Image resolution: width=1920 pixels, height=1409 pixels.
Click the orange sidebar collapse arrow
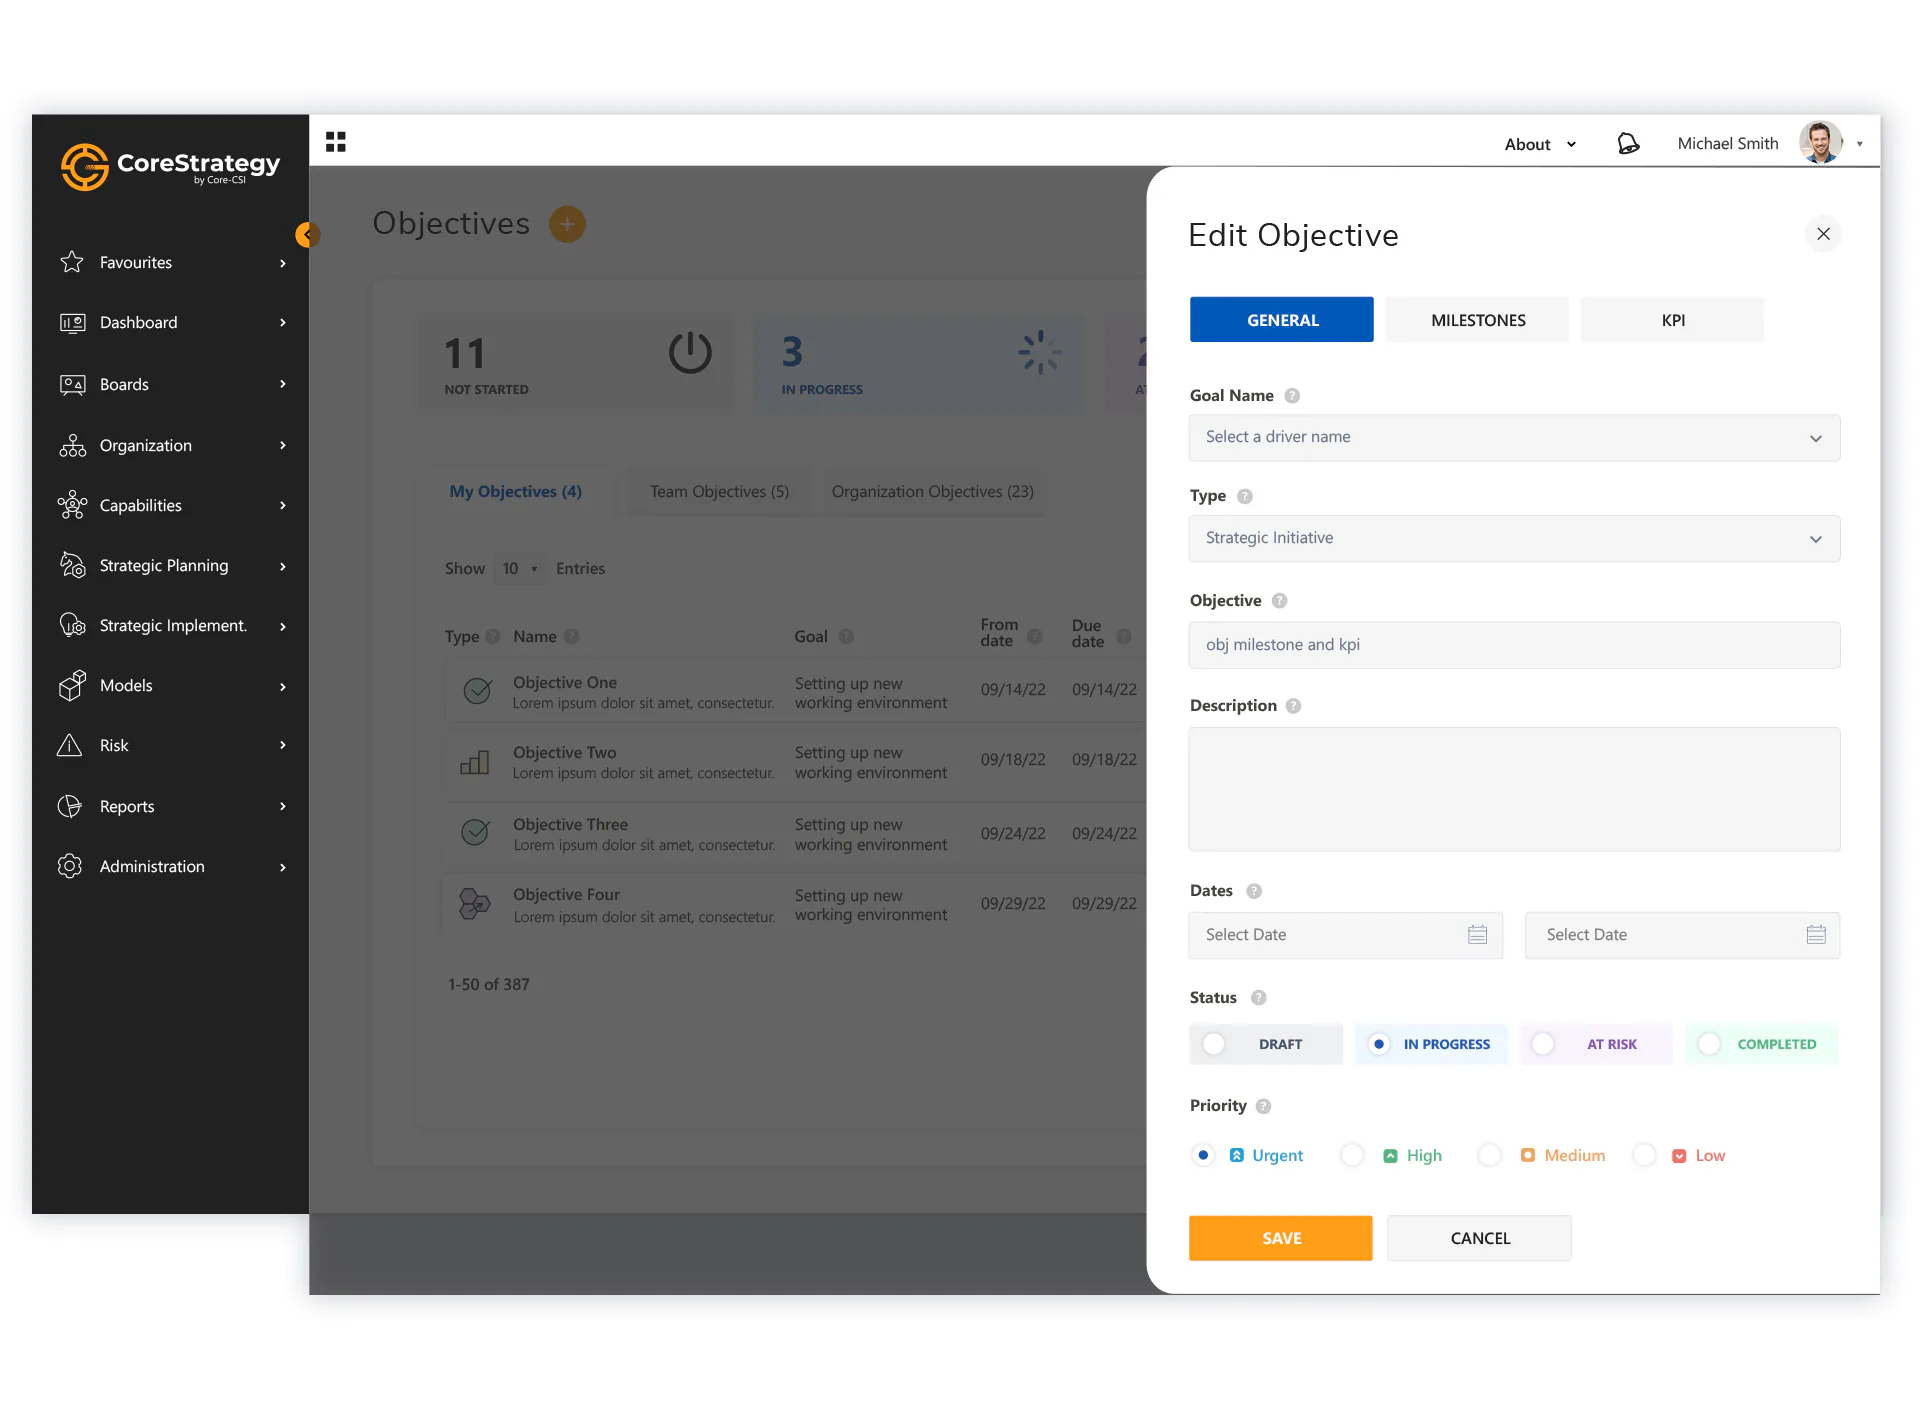pos(307,235)
